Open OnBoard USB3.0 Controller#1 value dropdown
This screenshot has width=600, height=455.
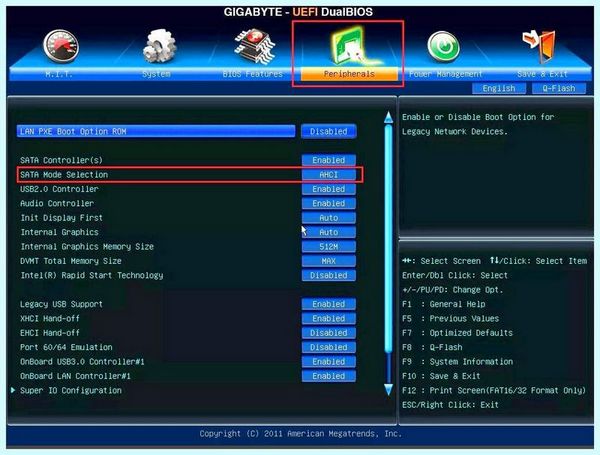click(329, 362)
